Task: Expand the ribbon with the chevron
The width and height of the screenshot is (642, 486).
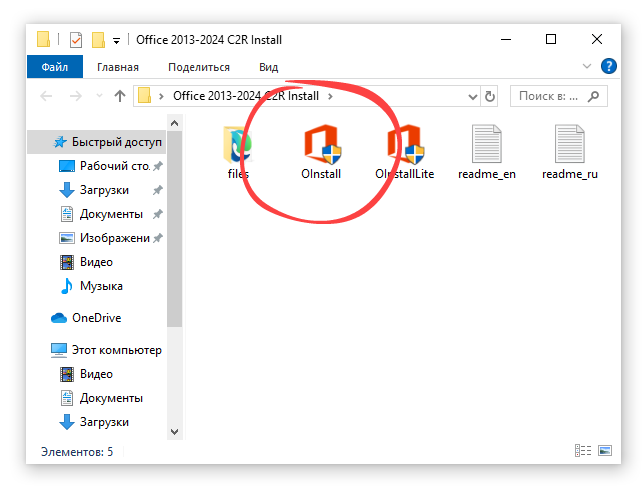Action: coord(587,66)
